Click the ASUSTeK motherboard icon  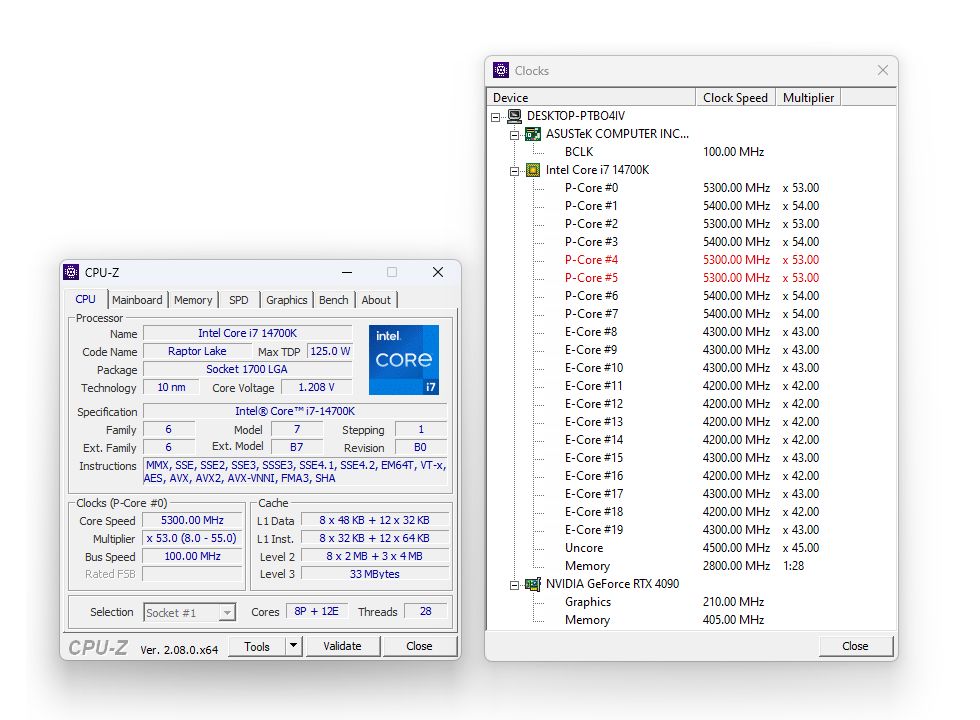click(x=532, y=134)
